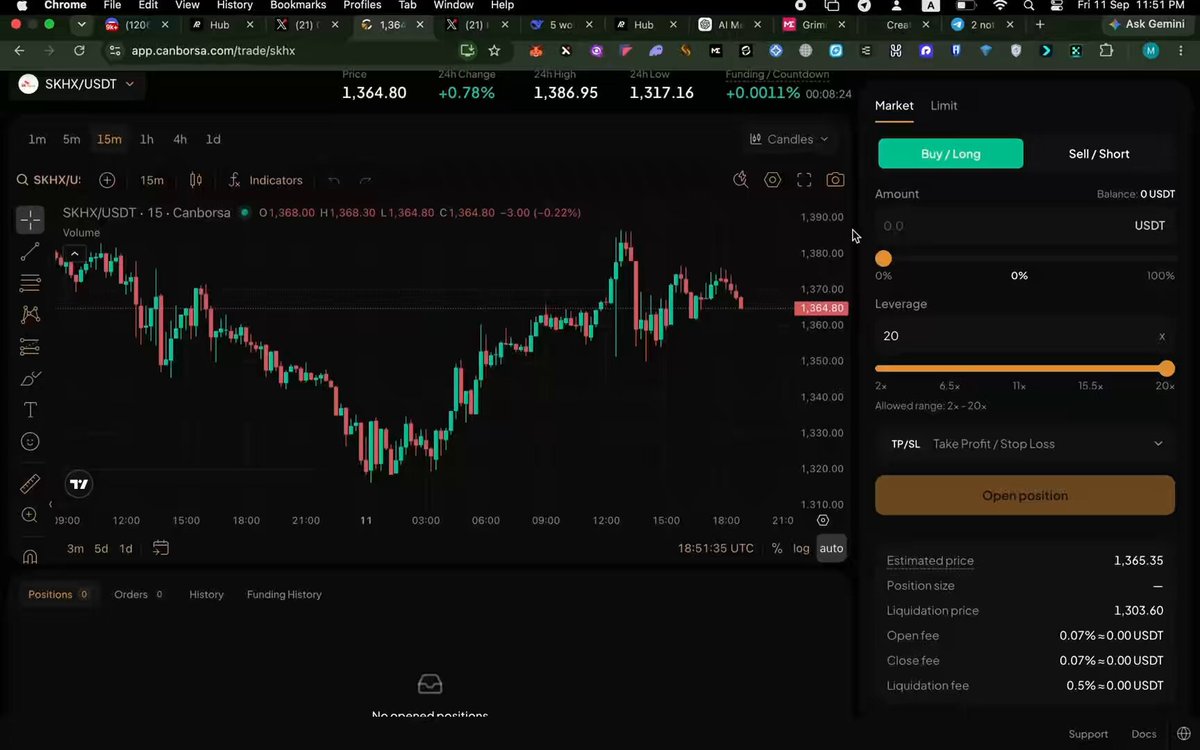Open the Fibonacci tools in the drawing sidebar

click(x=30, y=283)
